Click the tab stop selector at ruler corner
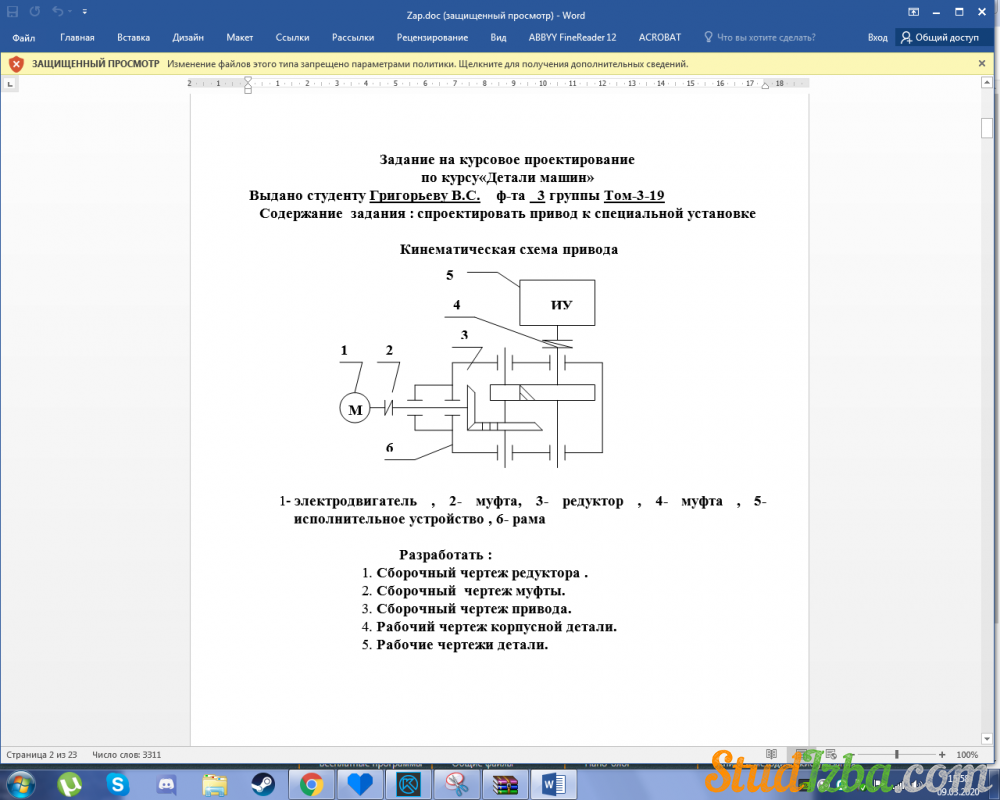The height and width of the screenshot is (800, 1000). 10,84
